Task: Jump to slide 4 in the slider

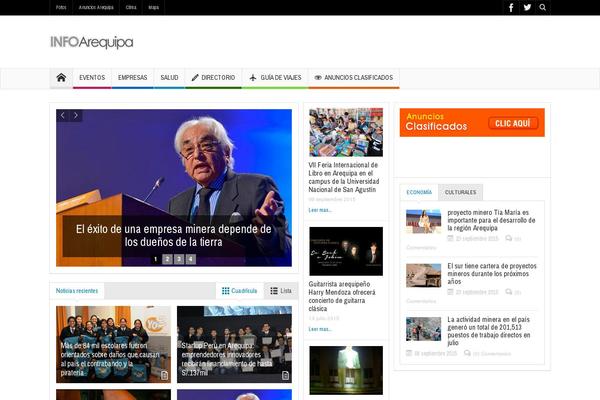Action: (191, 259)
